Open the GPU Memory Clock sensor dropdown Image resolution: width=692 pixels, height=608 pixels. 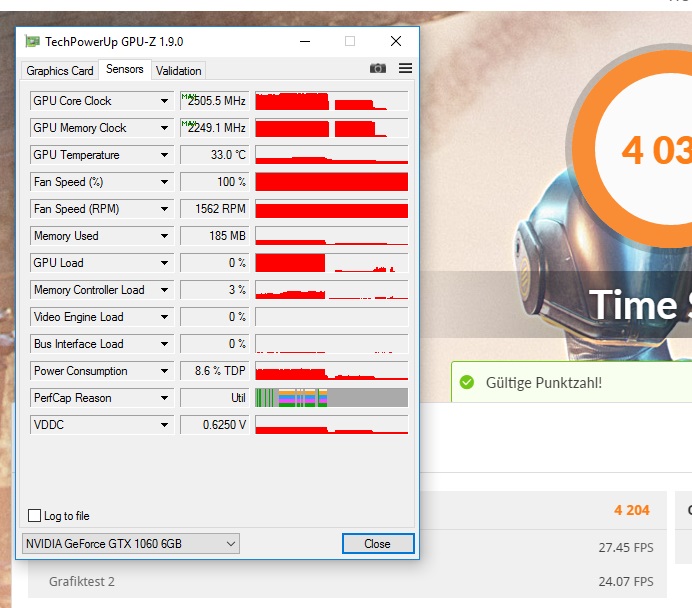tap(164, 128)
